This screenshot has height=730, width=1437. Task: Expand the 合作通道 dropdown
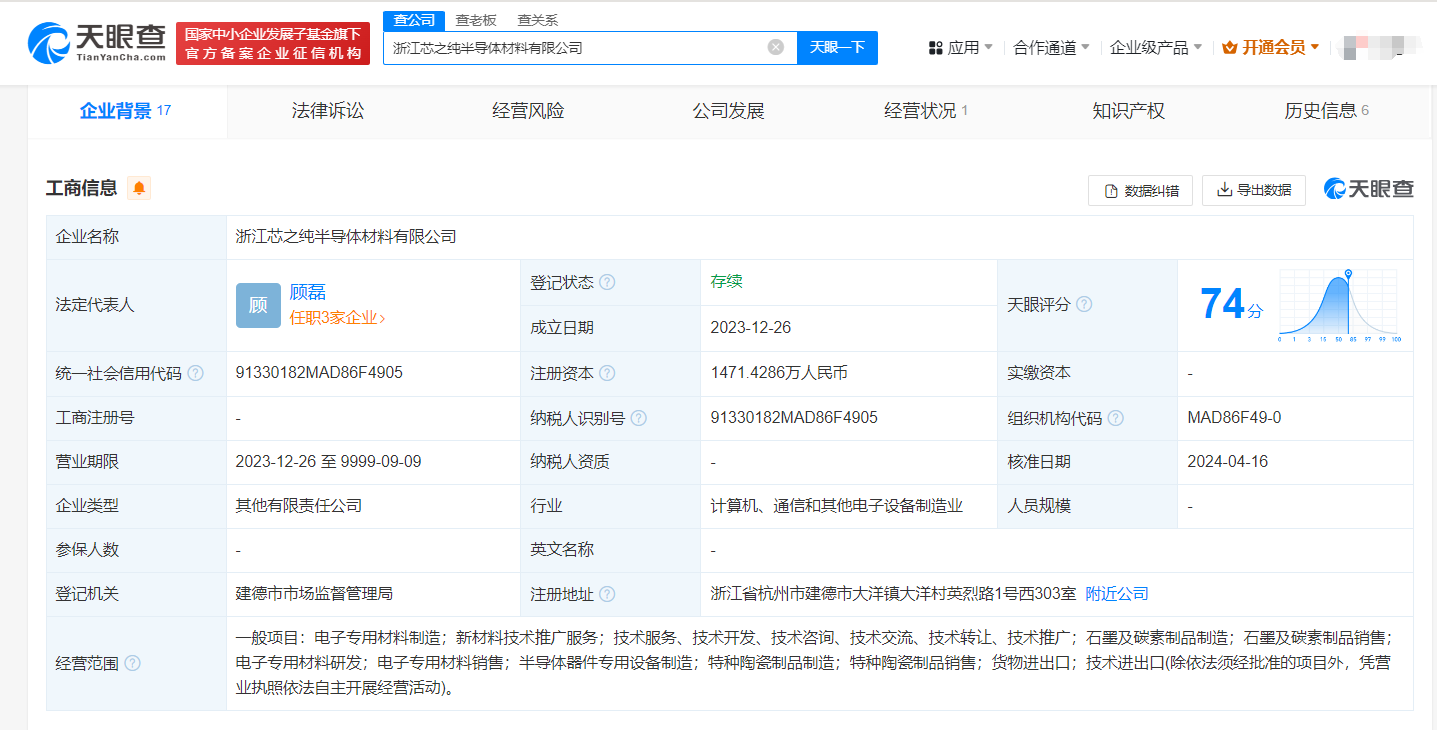1051,47
